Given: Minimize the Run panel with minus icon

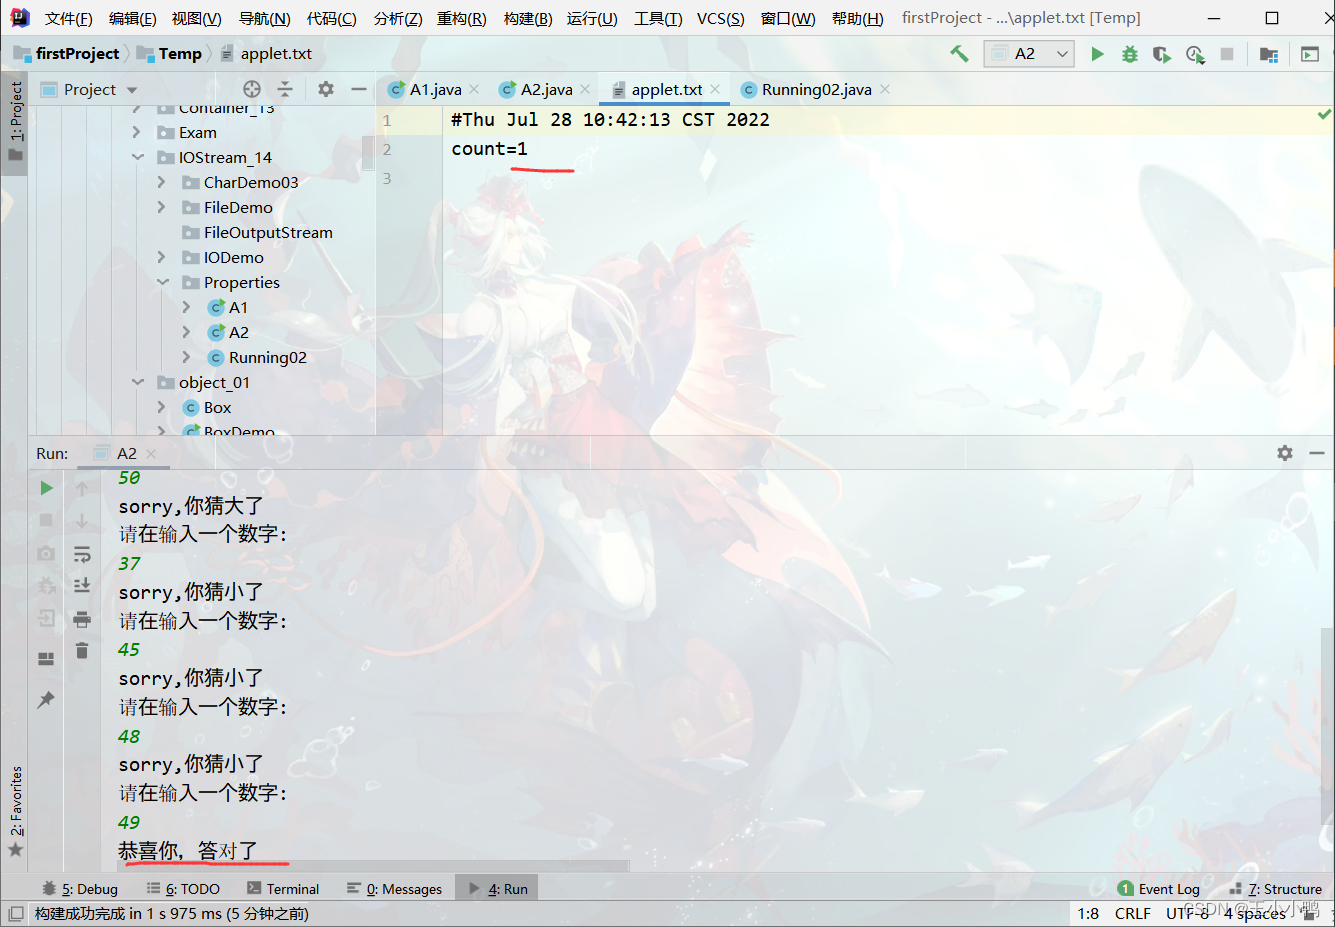Looking at the screenshot, I should point(1316,453).
